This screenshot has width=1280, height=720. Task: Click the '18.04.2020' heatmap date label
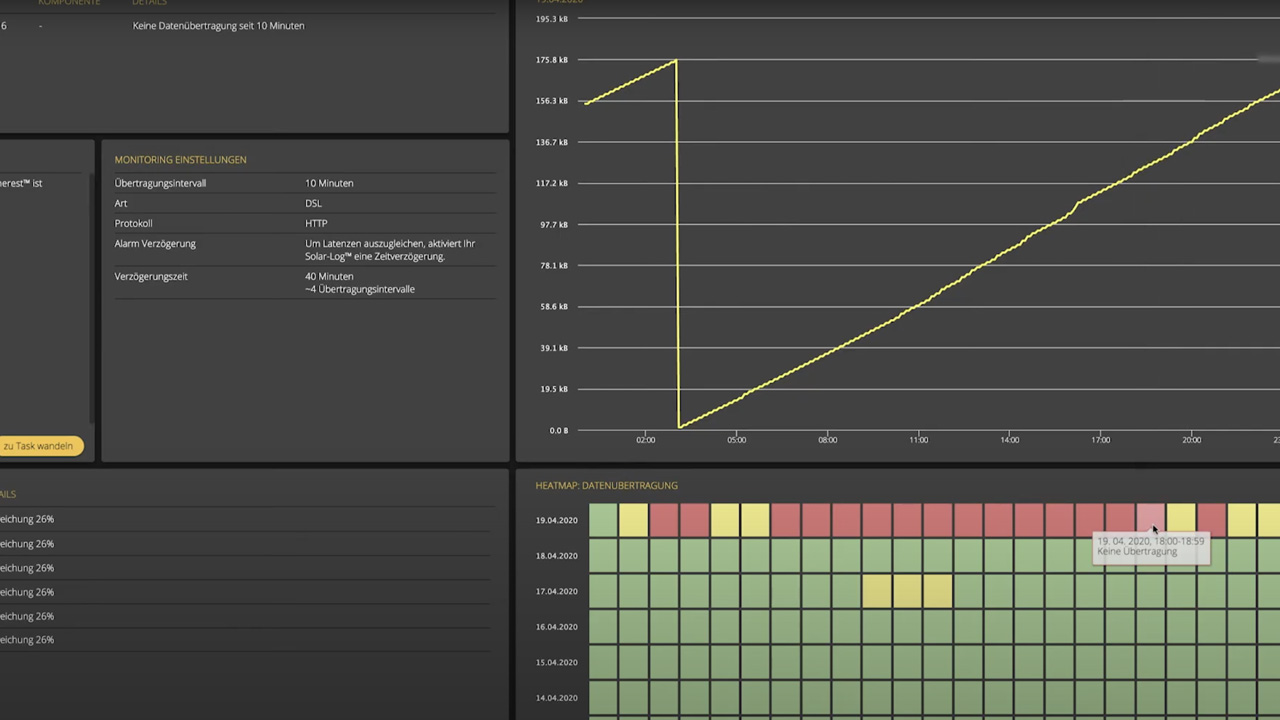click(556, 556)
